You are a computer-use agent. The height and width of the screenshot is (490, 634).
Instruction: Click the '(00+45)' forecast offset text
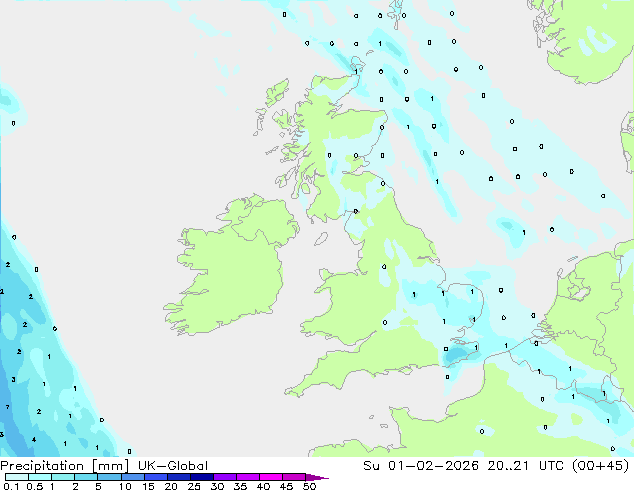click(600, 466)
